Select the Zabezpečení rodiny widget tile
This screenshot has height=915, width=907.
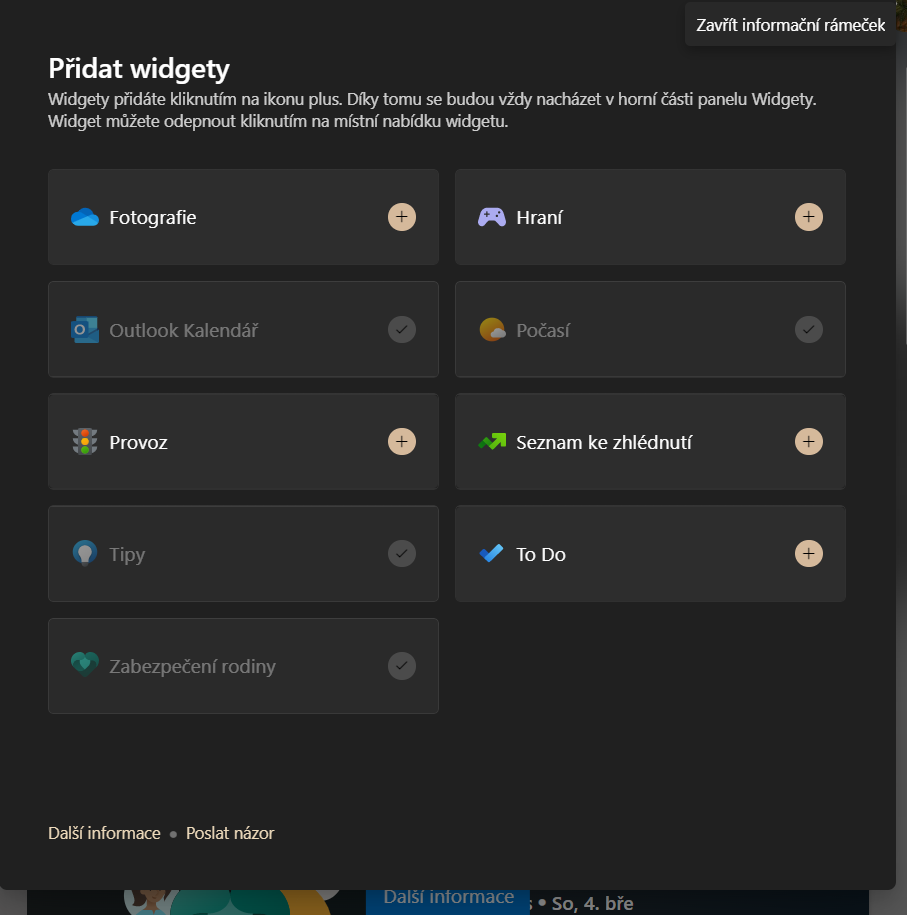pos(243,666)
